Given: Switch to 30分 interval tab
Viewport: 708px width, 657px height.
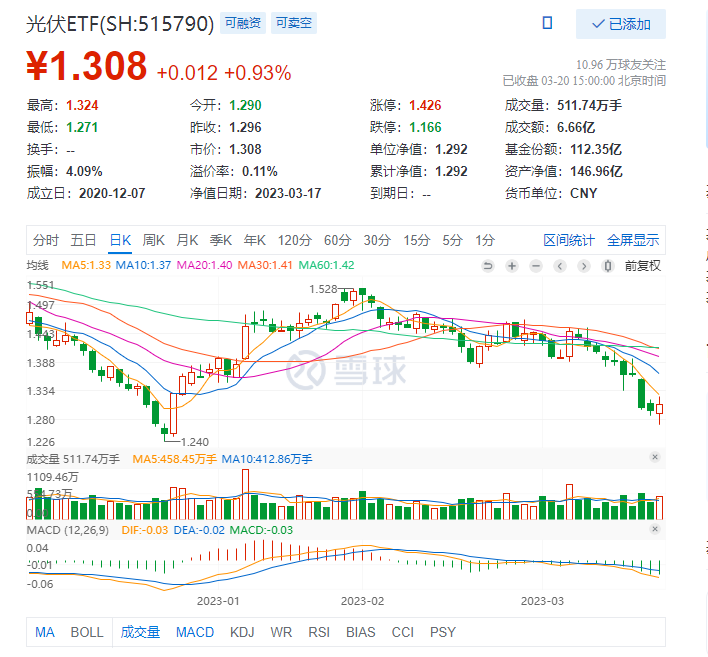Looking at the screenshot, I should pos(377,240).
